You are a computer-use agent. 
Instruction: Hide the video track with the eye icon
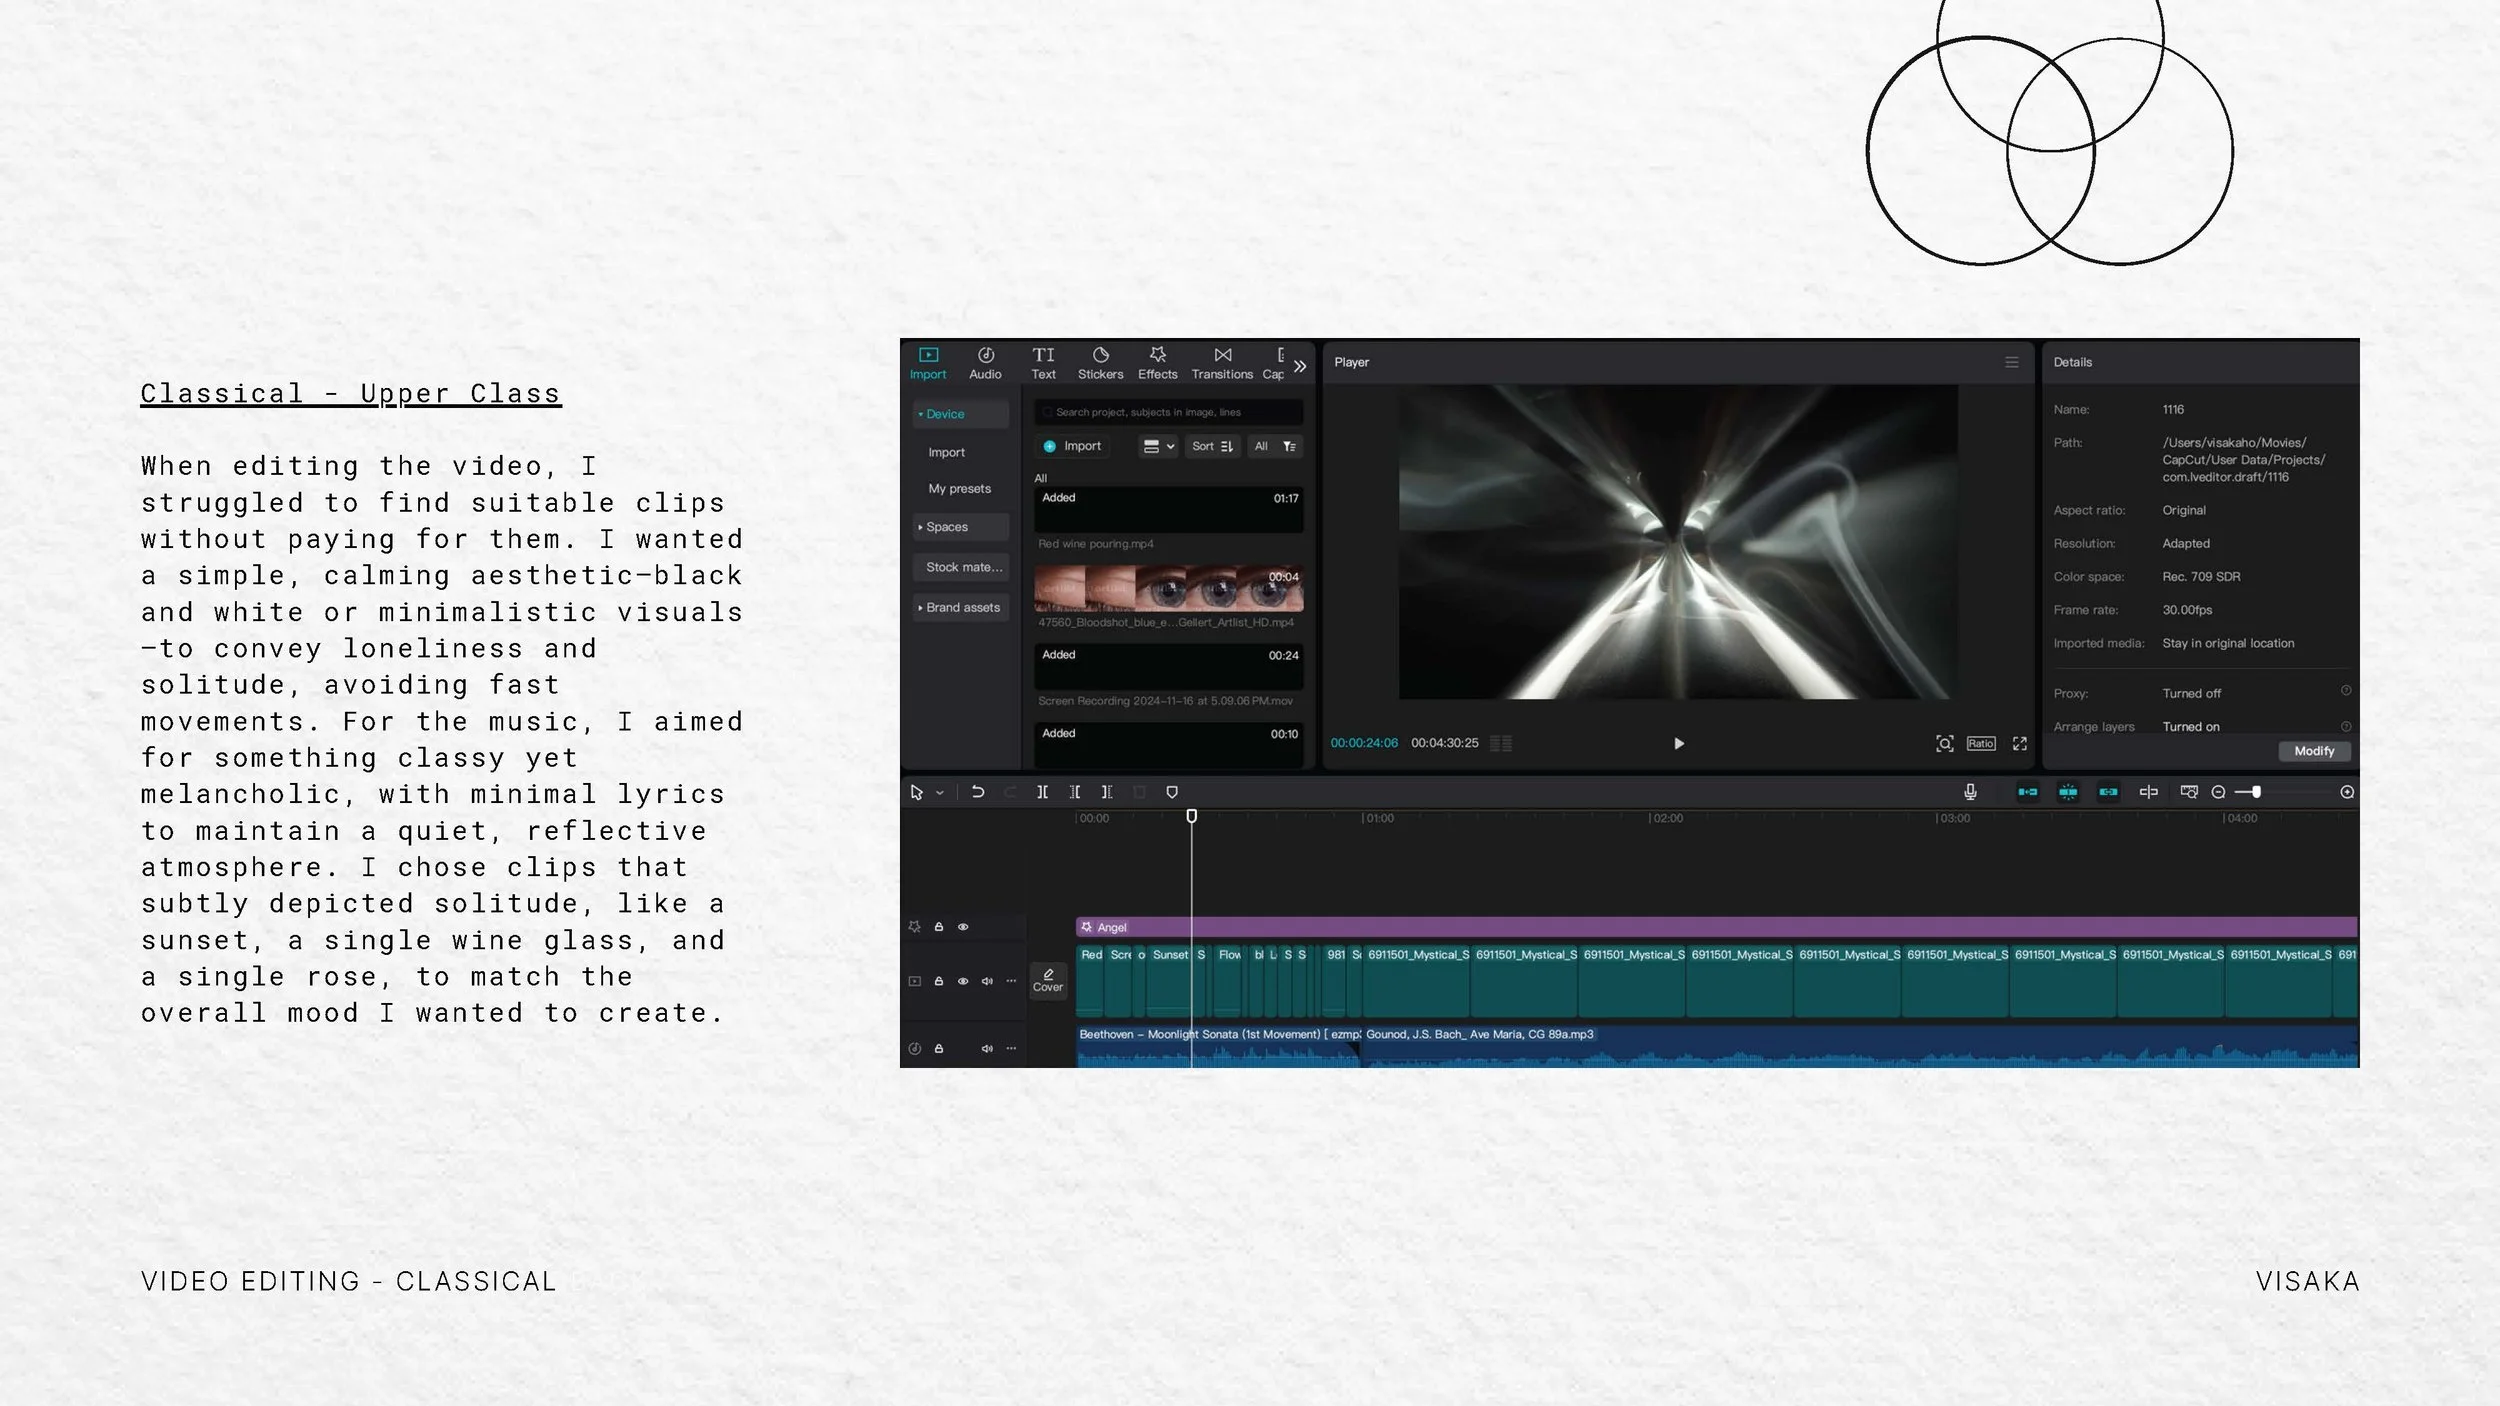pos(963,980)
